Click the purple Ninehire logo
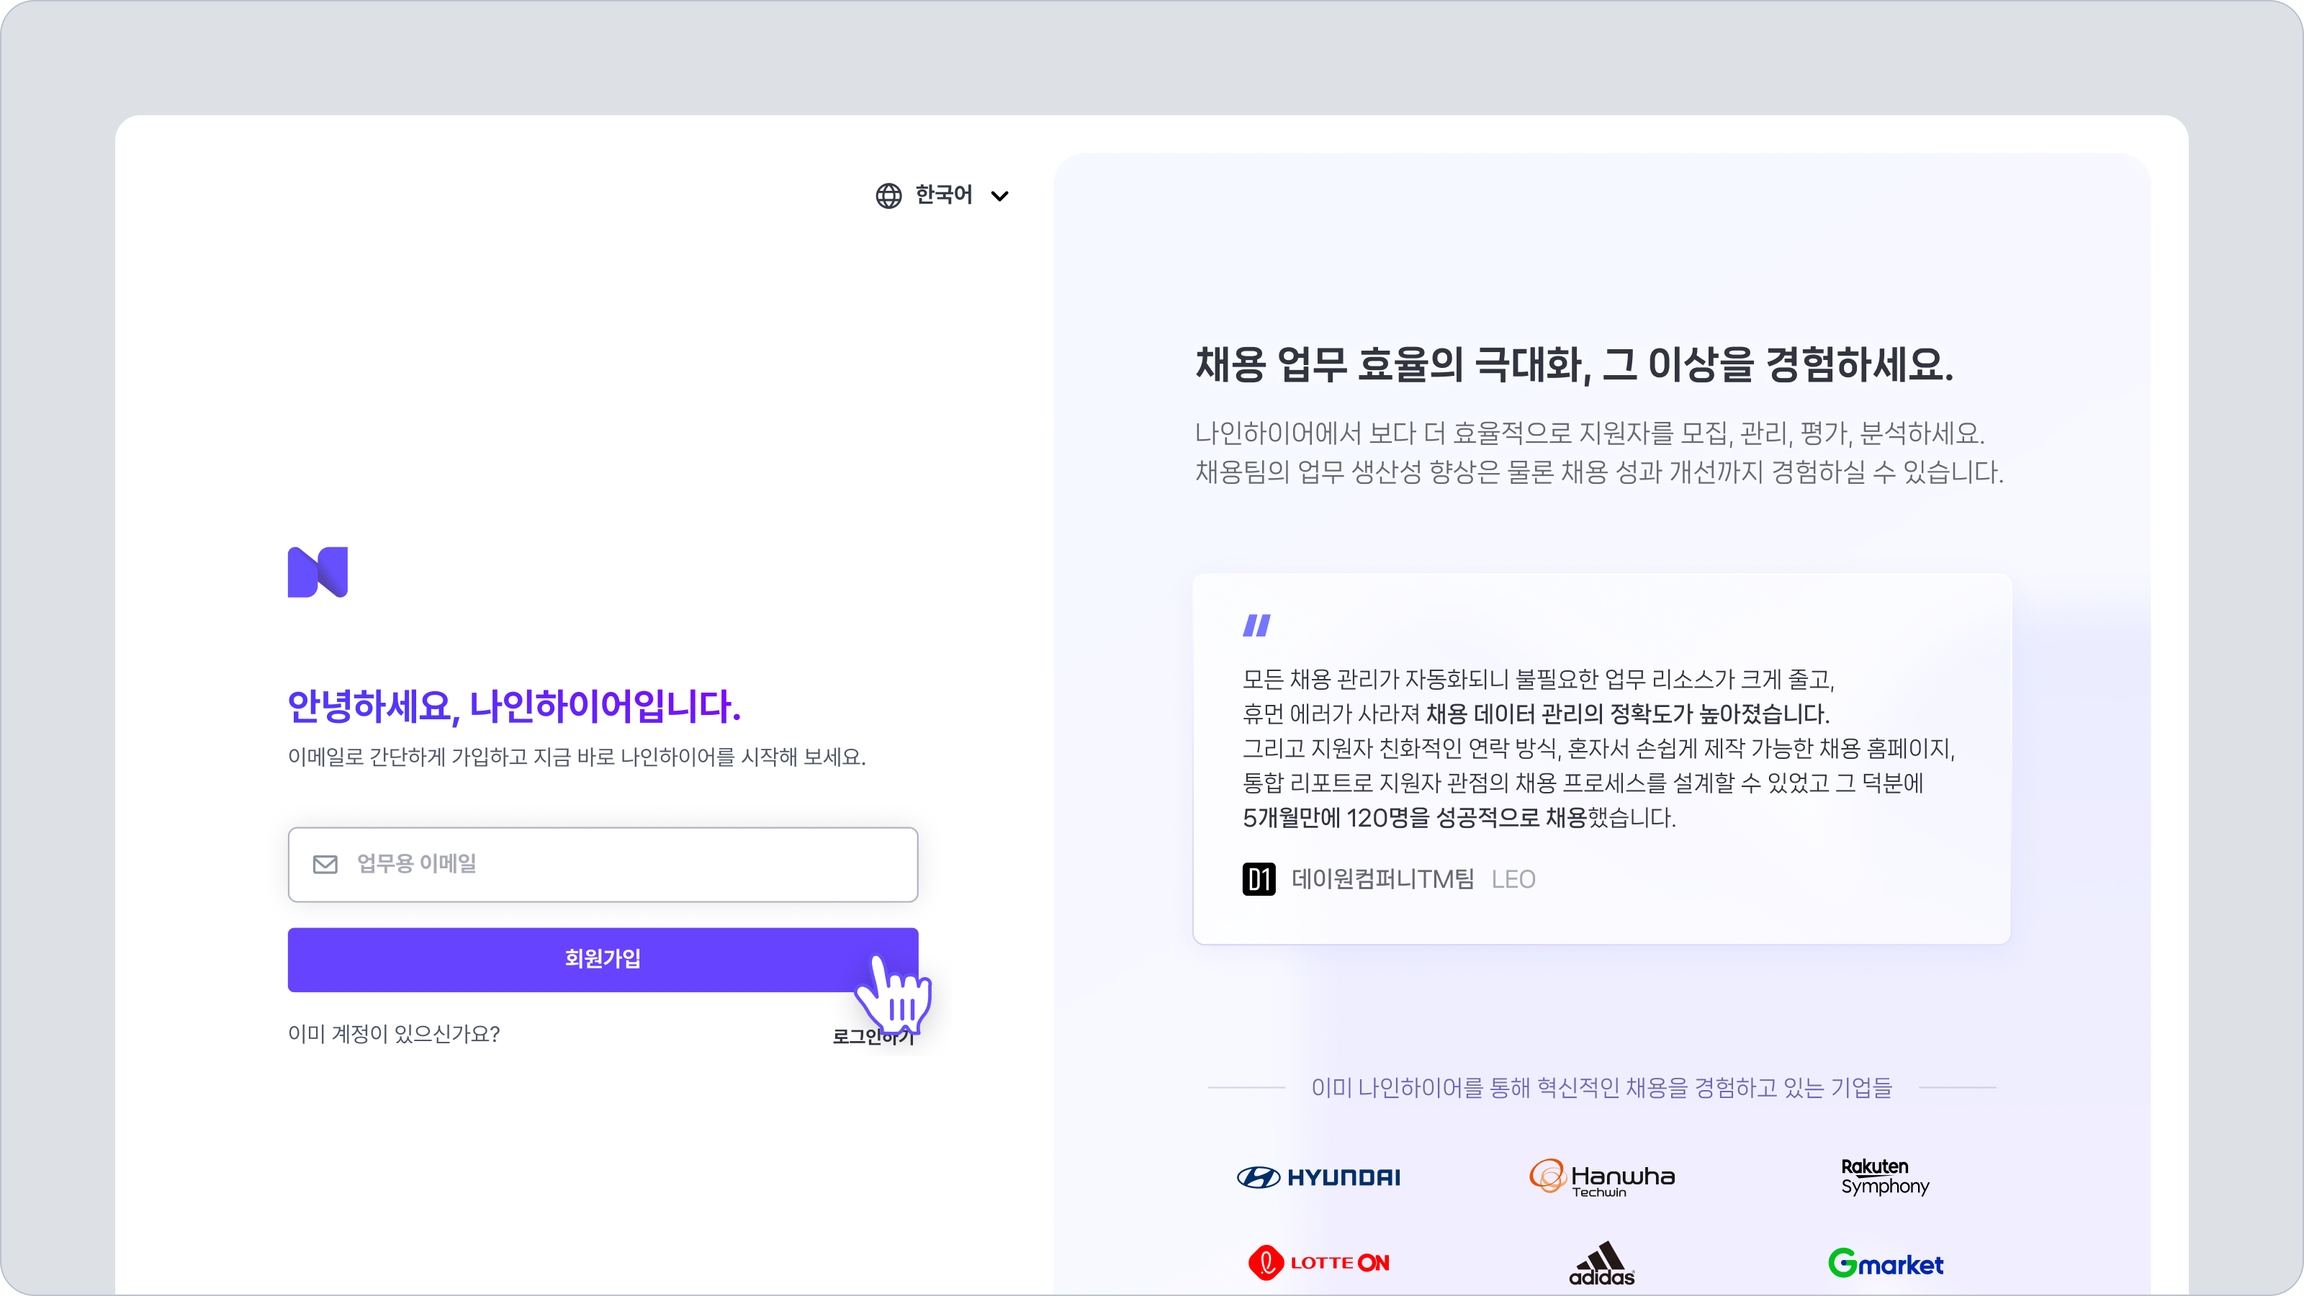This screenshot has height=1296, width=2304. coord(318,572)
